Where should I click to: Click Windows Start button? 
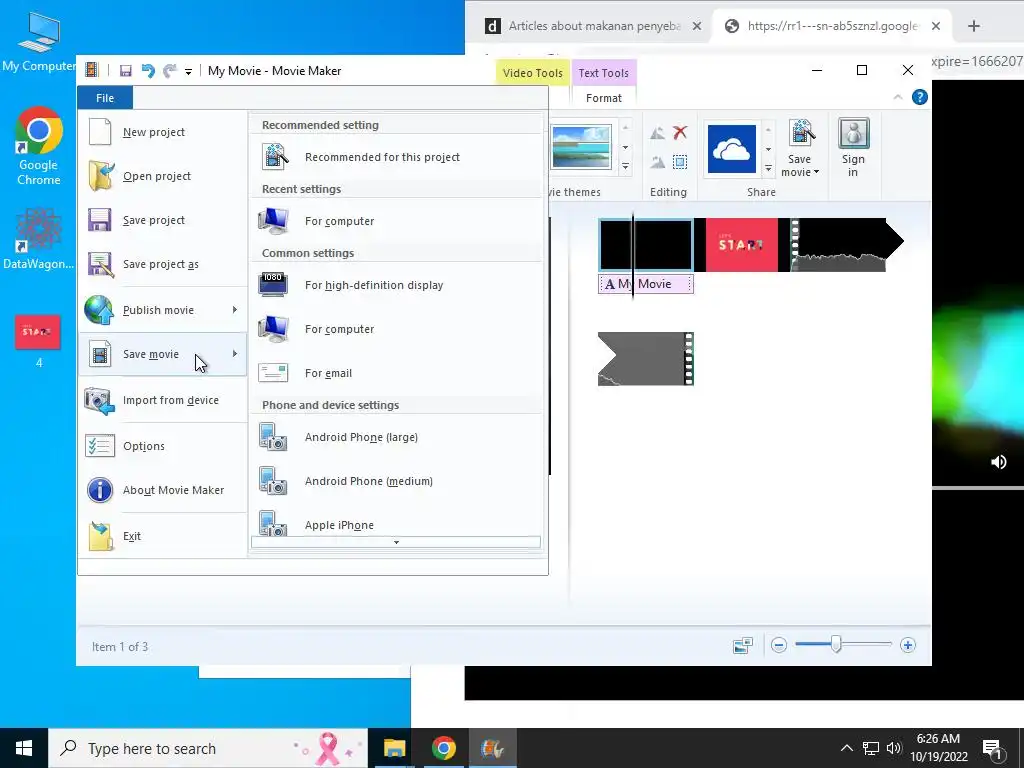[x=24, y=748]
